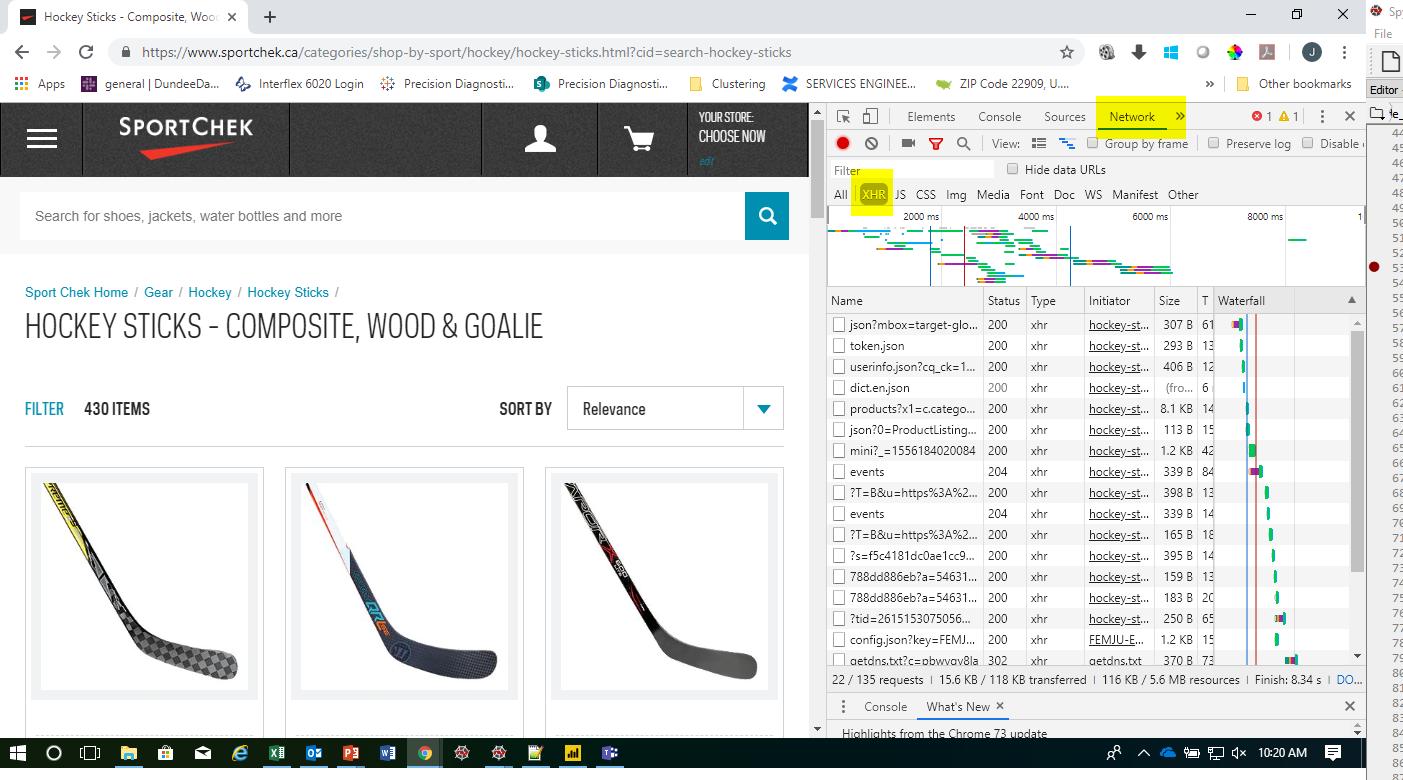Check the Hide data URLs option
The width and height of the screenshot is (1403, 780).
pyautogui.click(x=1013, y=170)
